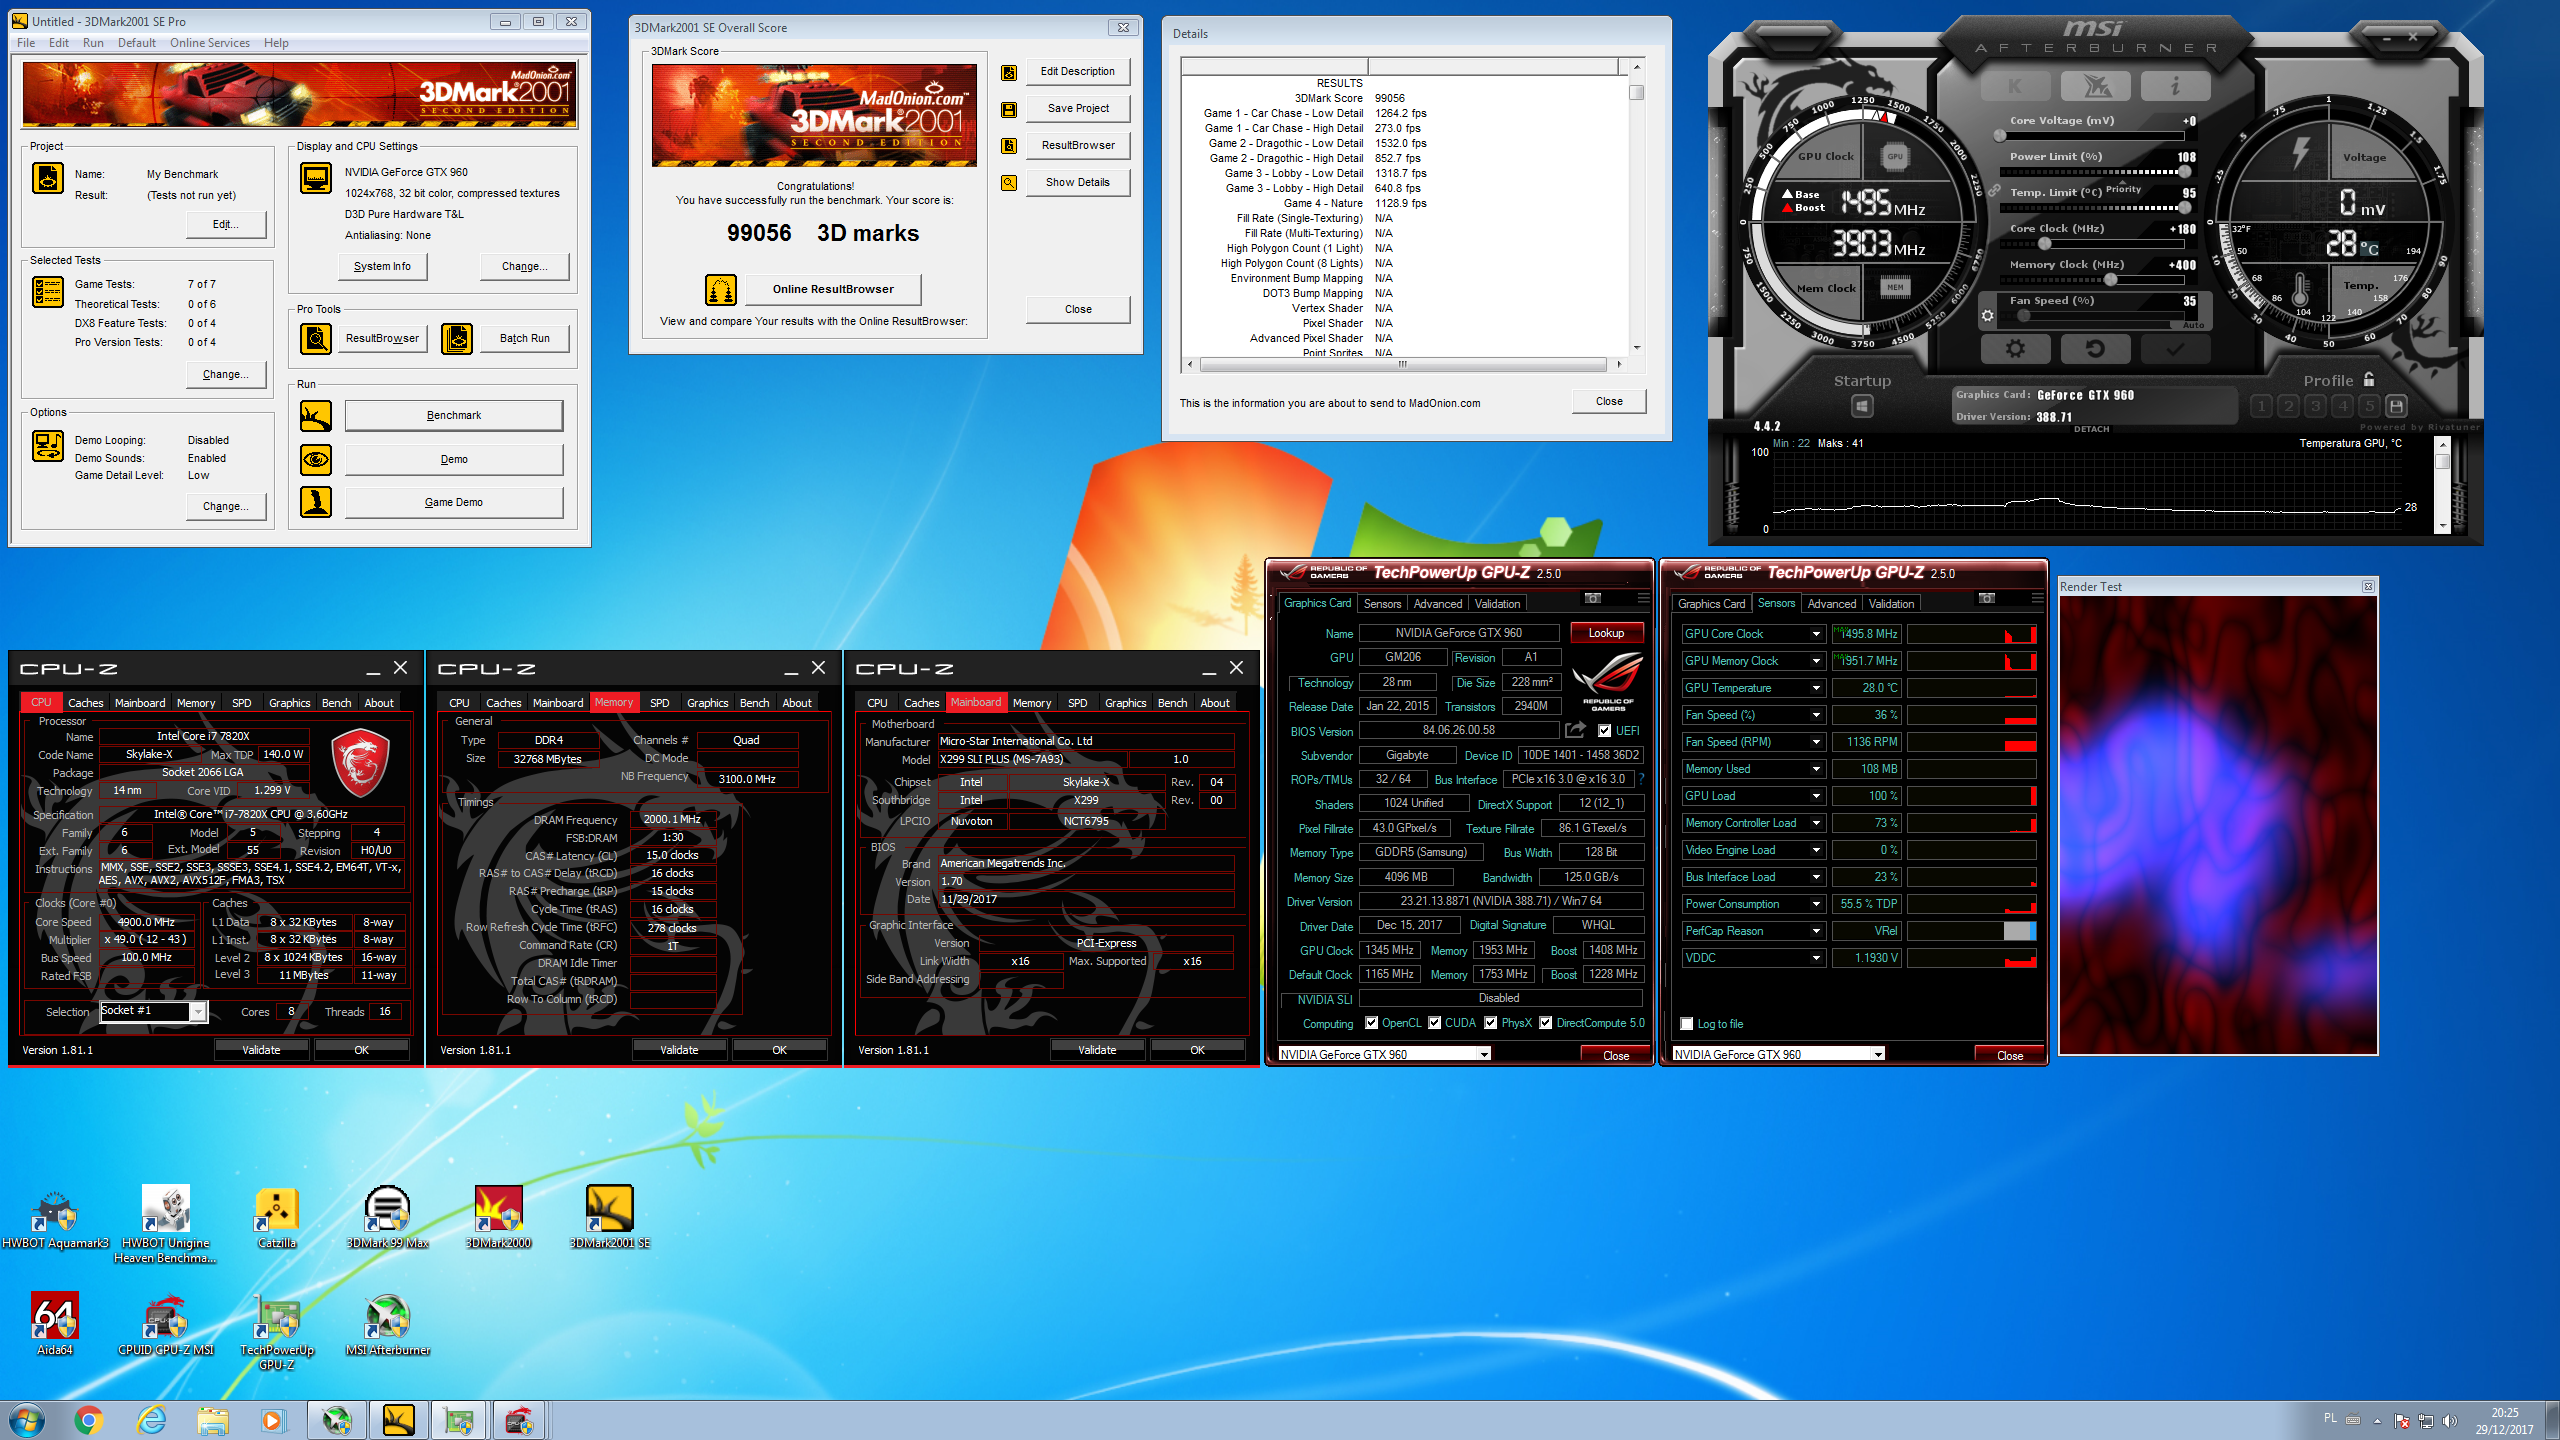The image size is (2560, 1440).
Task: Click the Afterburner profile save floppy icon
Action: (x=2396, y=406)
